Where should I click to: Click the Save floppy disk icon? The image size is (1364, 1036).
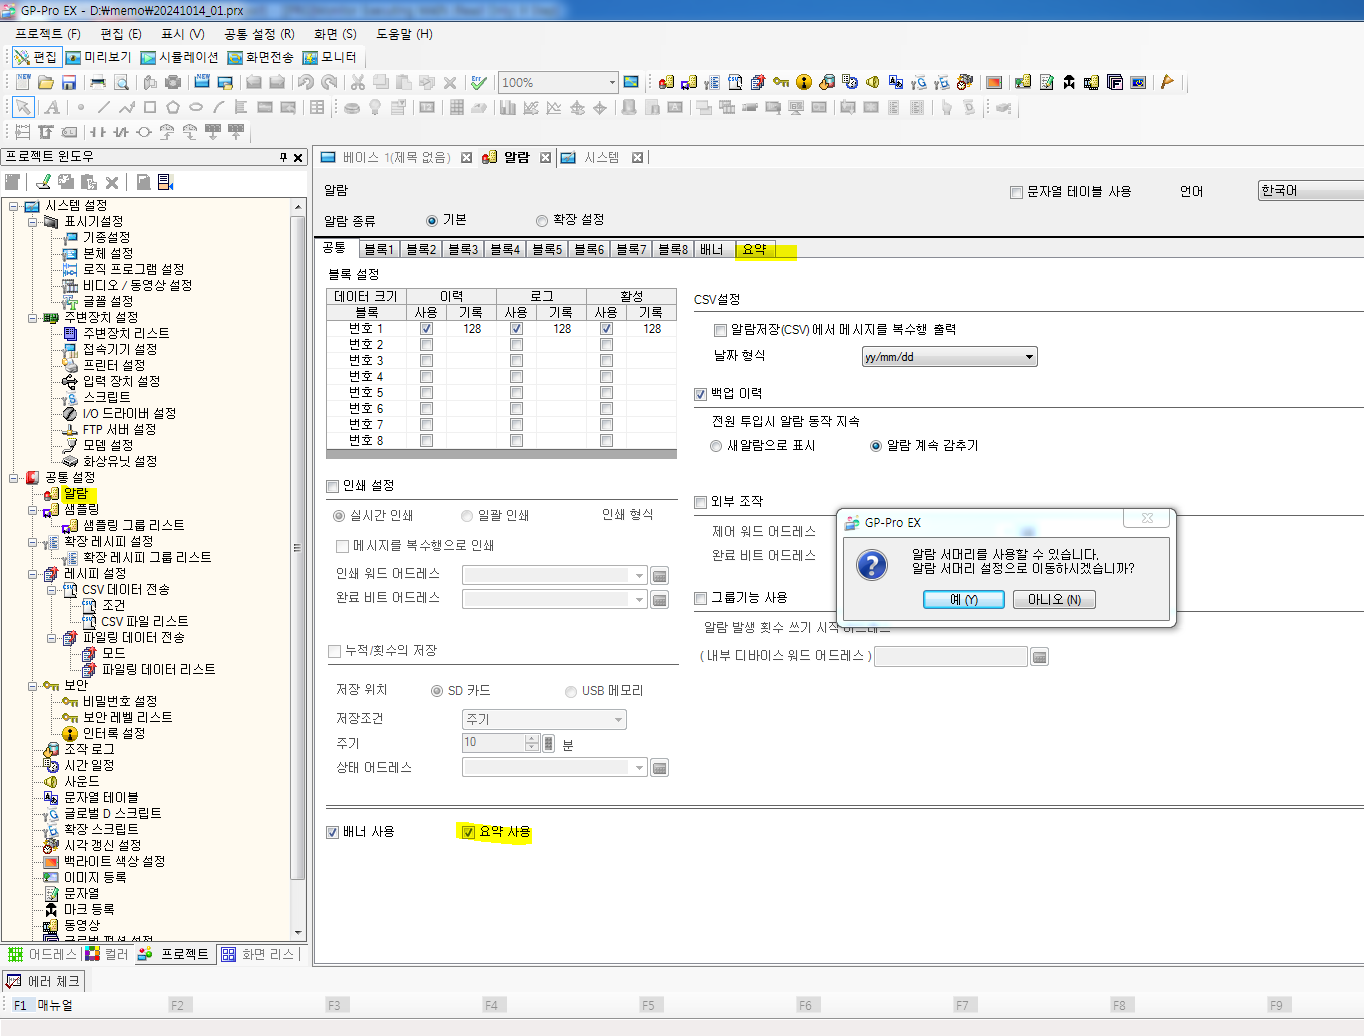coord(69,82)
